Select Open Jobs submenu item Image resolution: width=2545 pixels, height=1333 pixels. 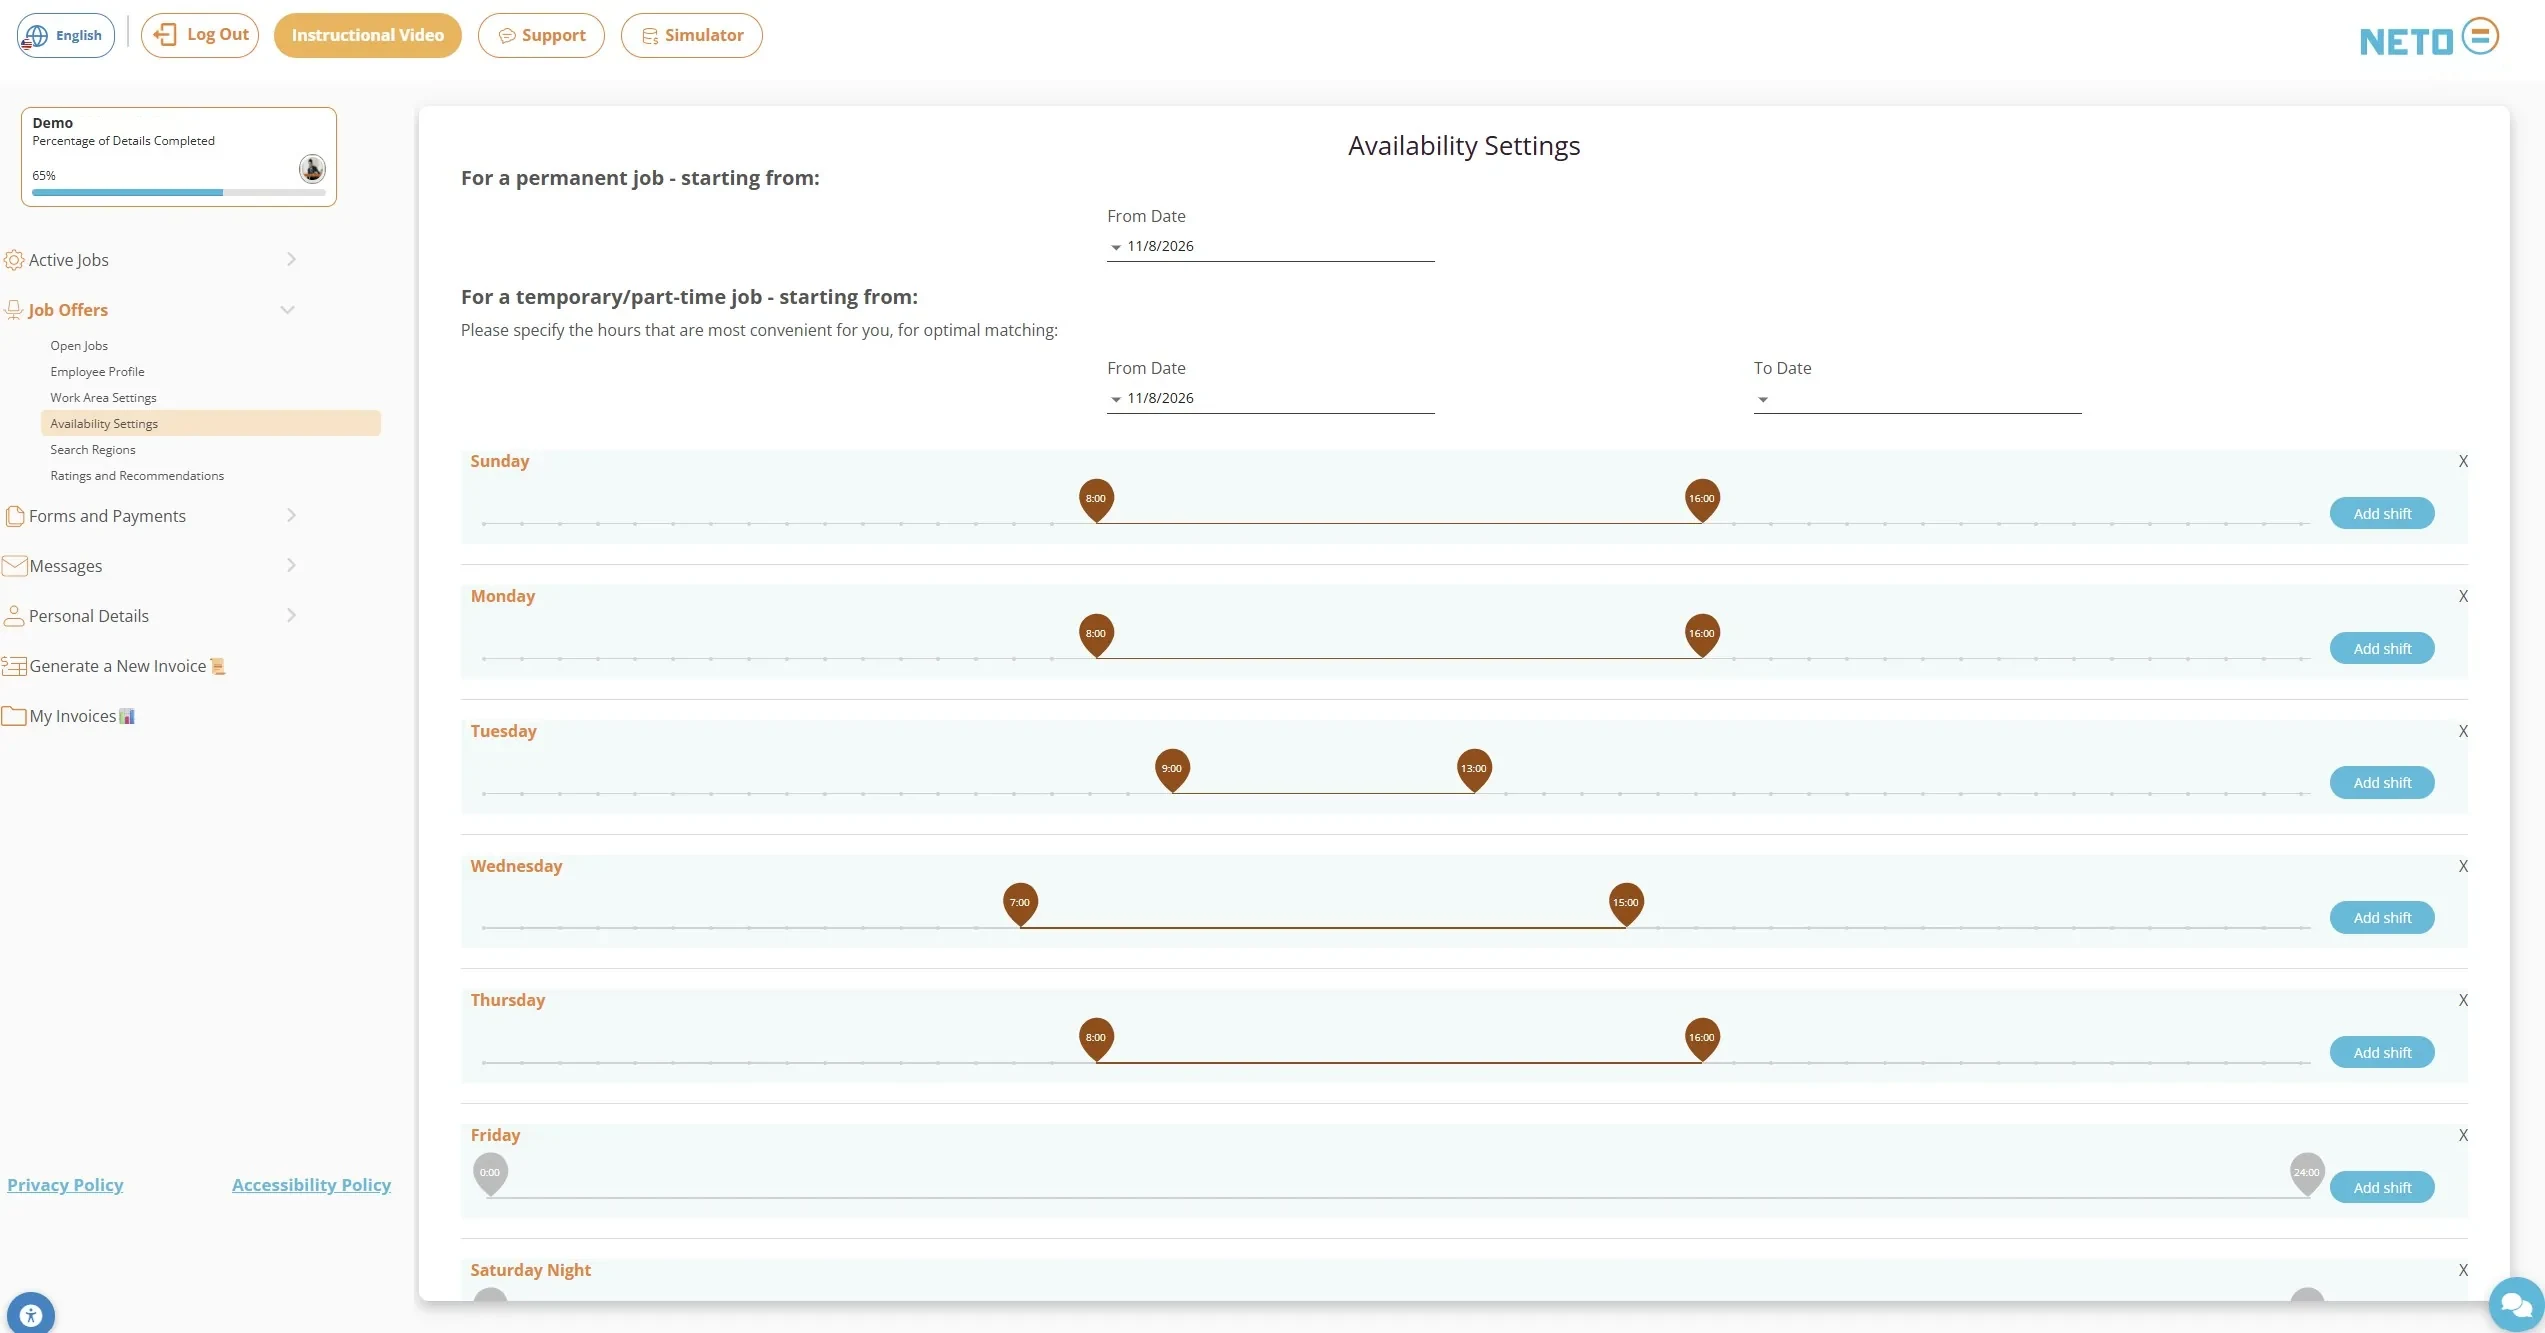pos(79,346)
